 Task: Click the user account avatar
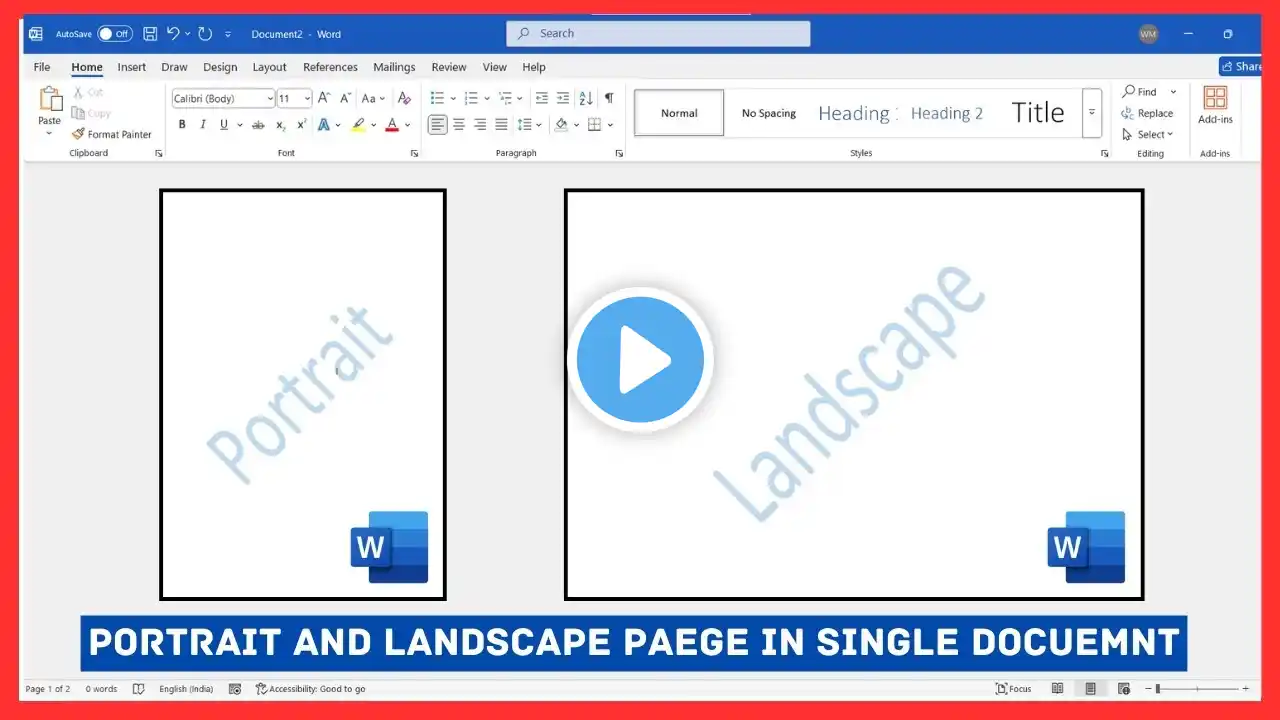point(1148,34)
